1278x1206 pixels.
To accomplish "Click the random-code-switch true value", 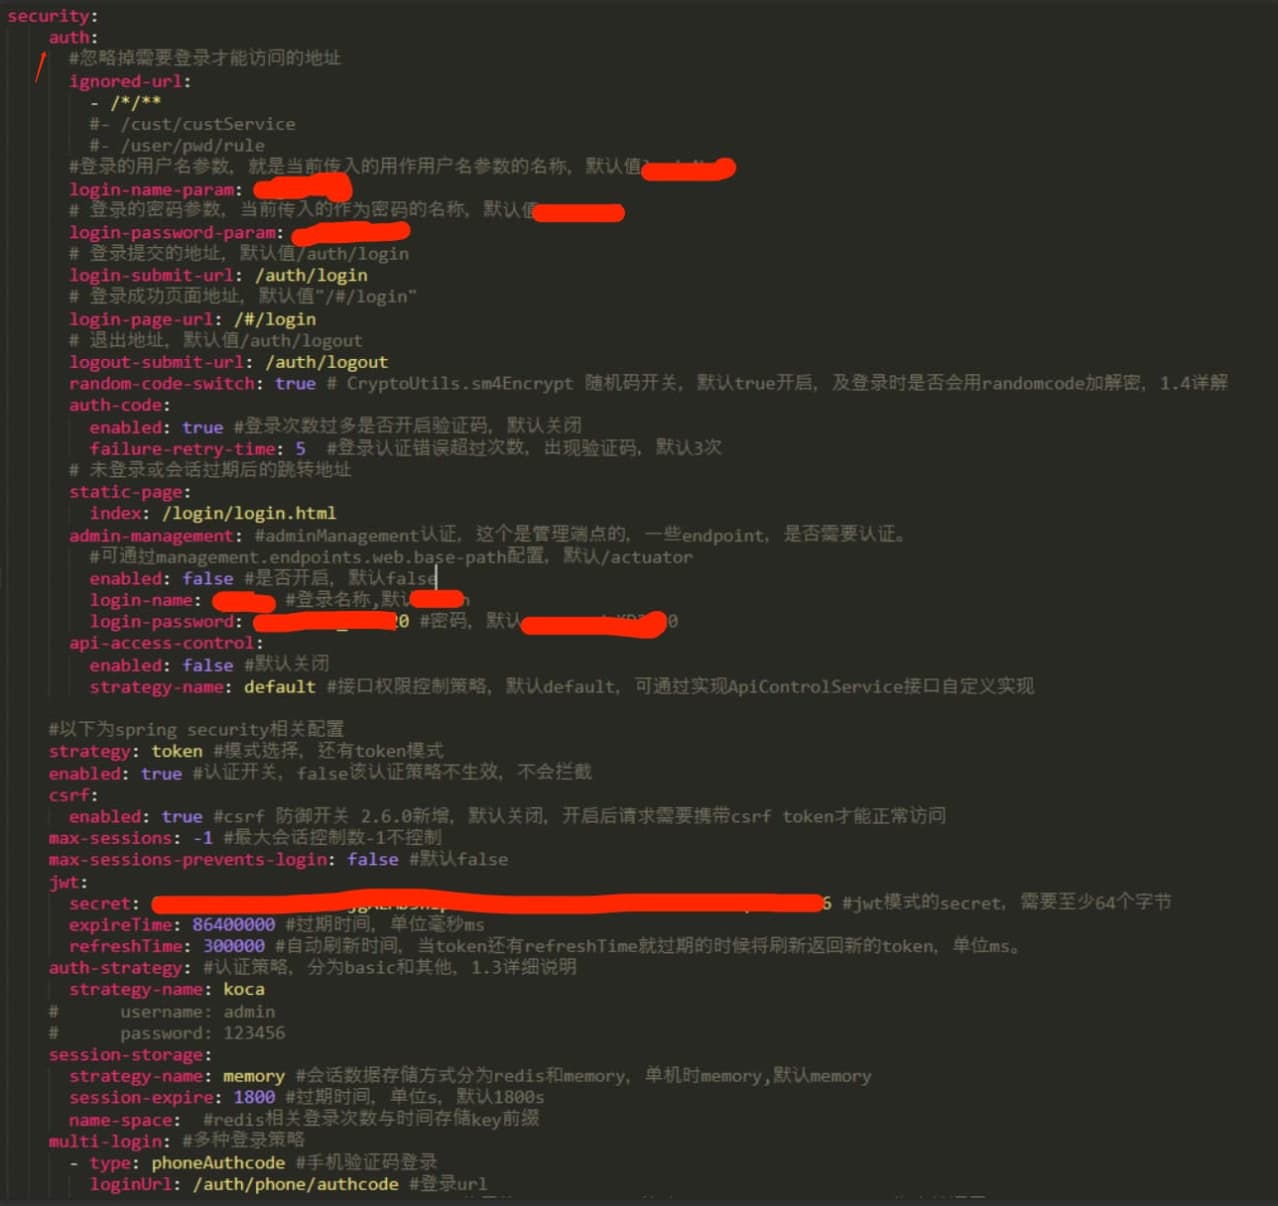I will tap(295, 383).
